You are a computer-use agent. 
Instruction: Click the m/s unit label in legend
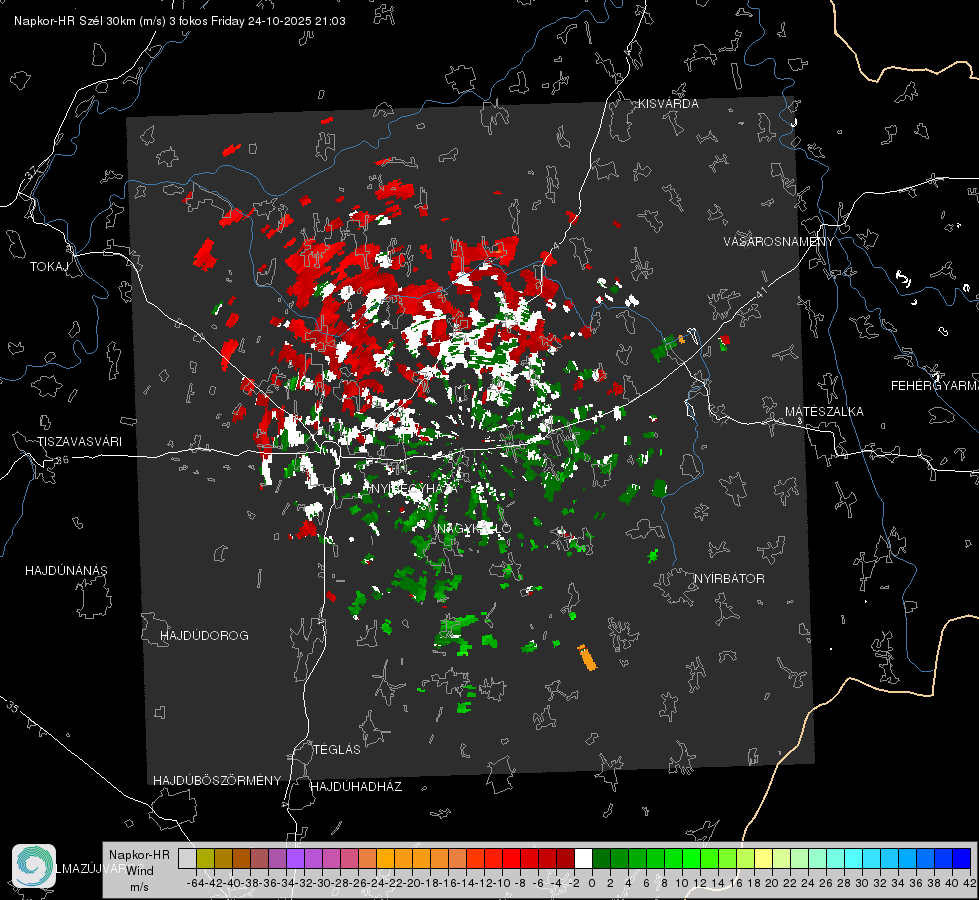click(139, 887)
